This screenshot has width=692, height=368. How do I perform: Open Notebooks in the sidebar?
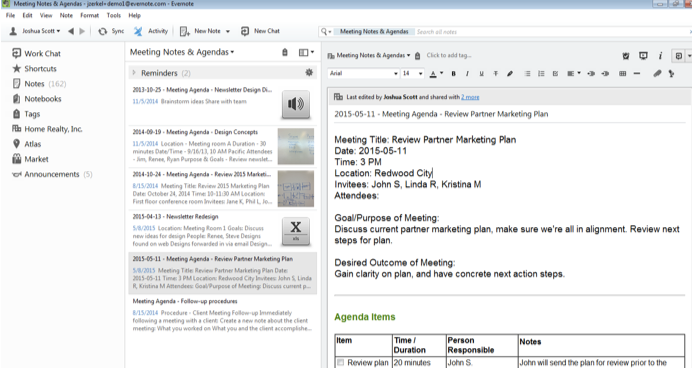[x=37, y=98]
